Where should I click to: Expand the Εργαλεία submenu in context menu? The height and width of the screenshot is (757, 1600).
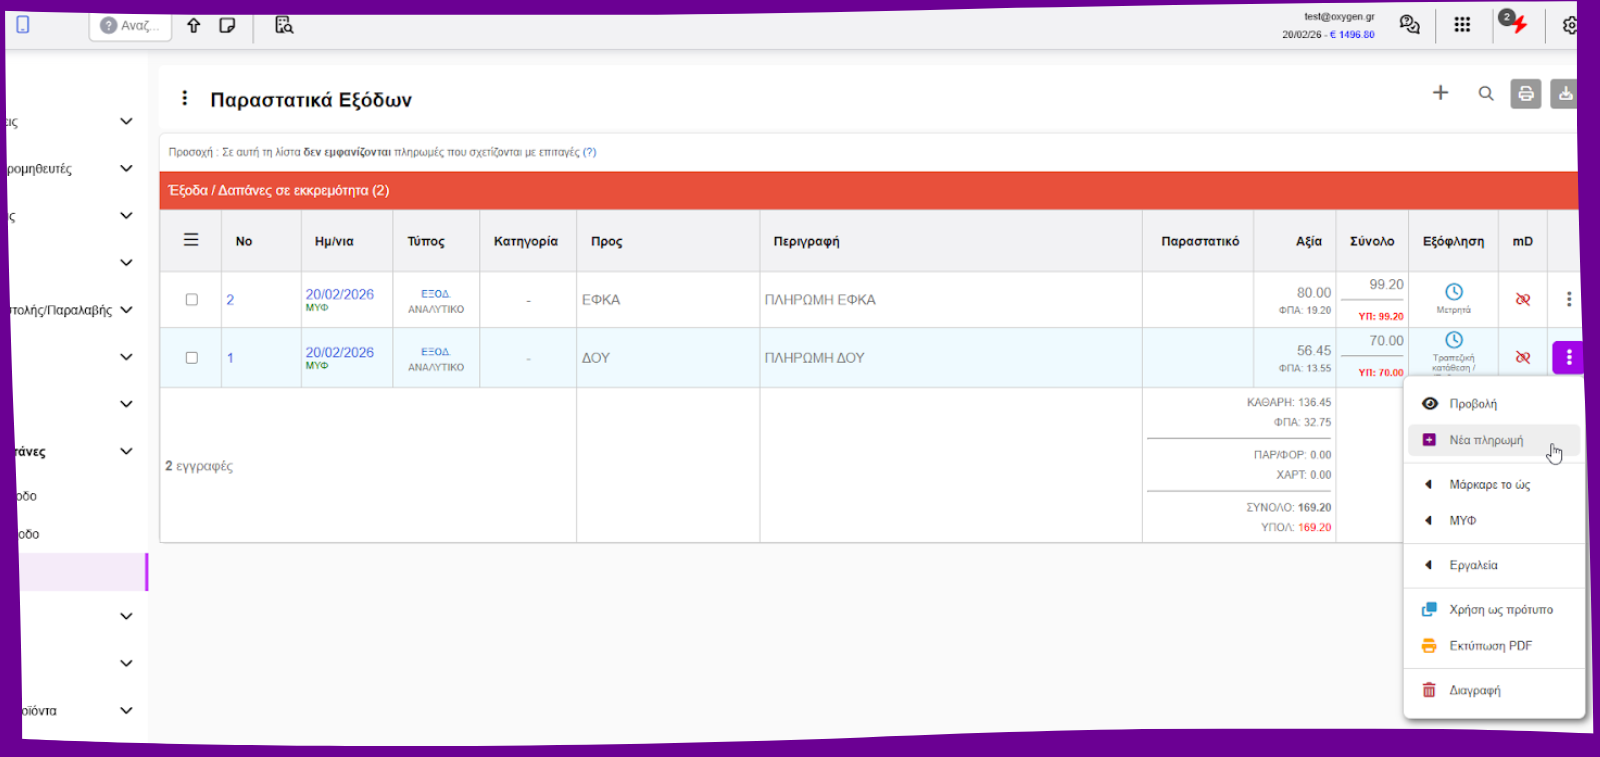pos(1494,565)
